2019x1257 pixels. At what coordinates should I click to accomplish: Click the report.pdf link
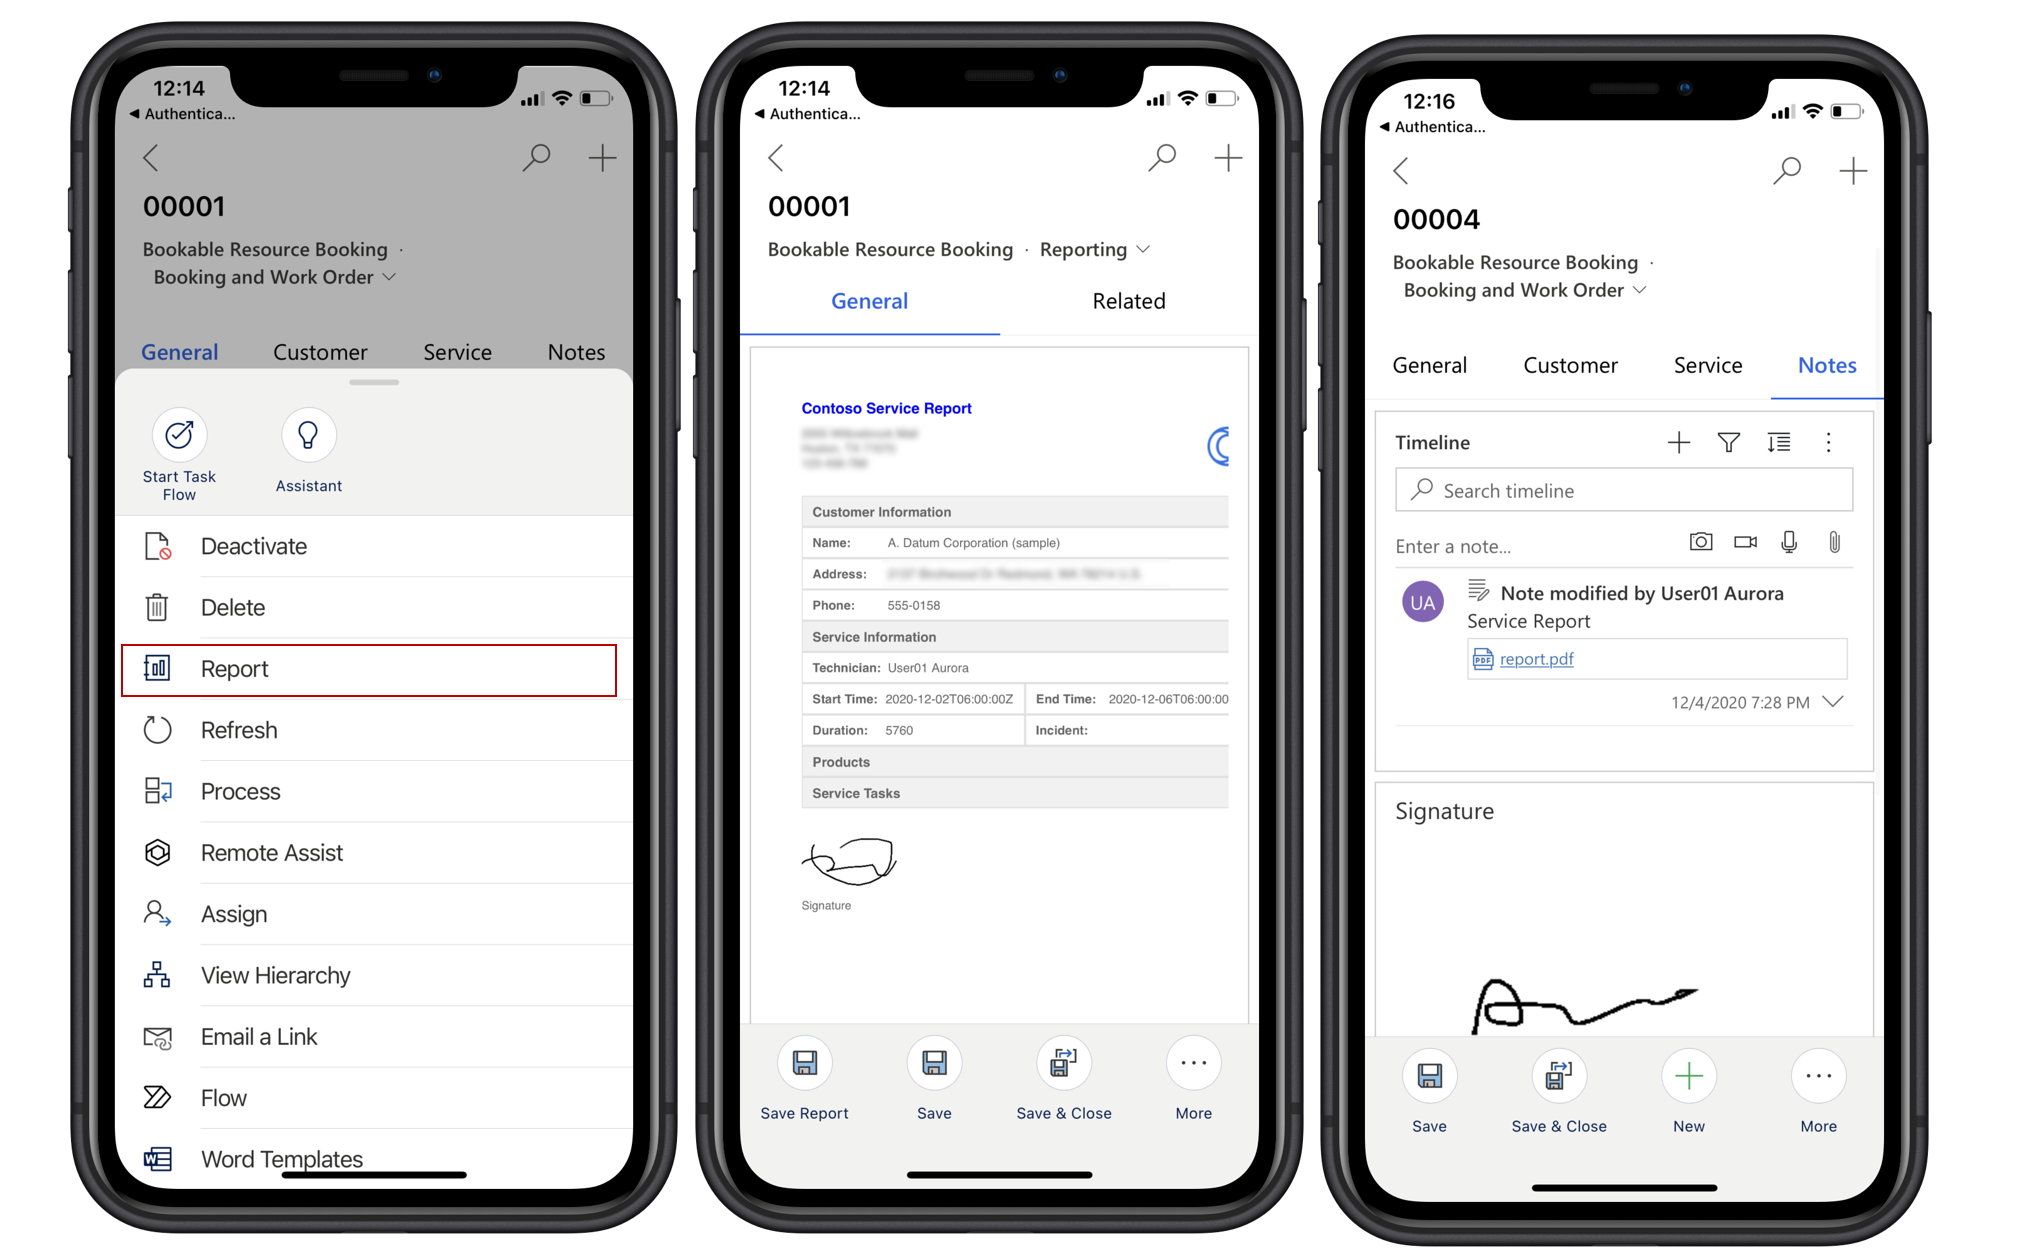coord(1537,659)
